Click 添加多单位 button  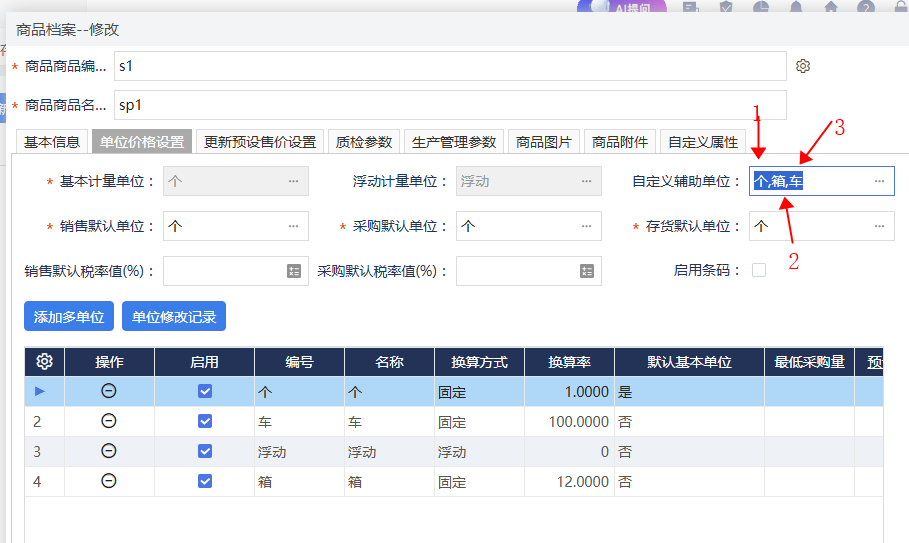coord(69,316)
